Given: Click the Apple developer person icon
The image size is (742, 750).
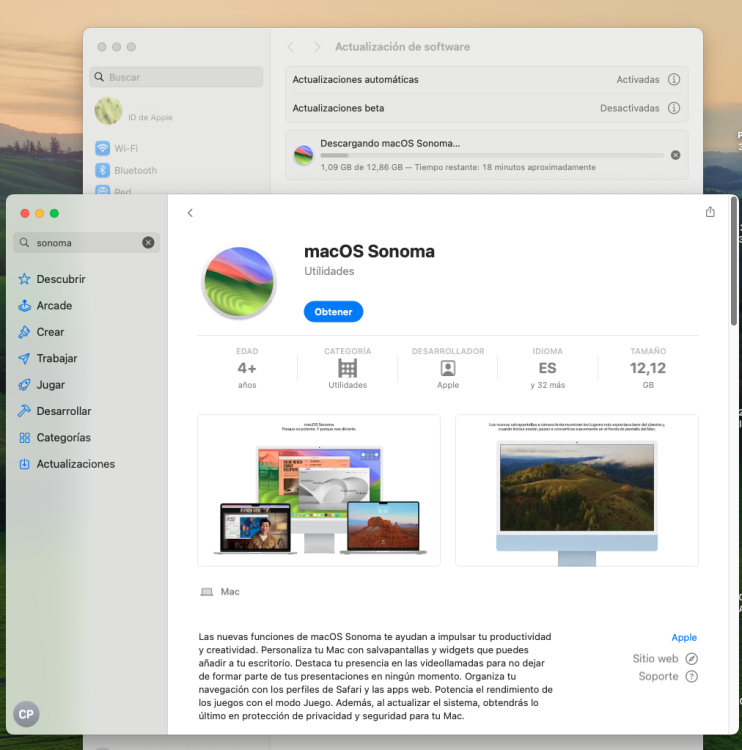Looking at the screenshot, I should tap(448, 368).
